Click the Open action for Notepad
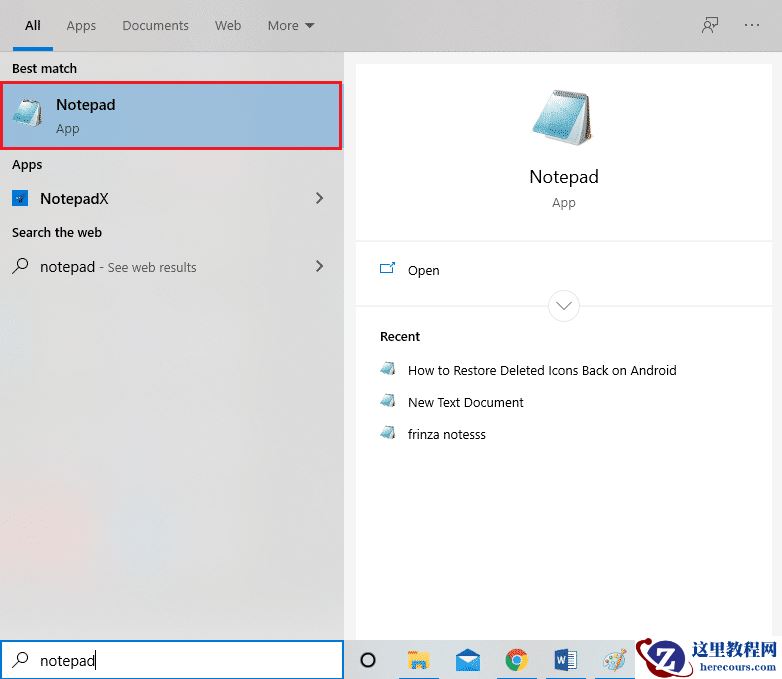Image resolution: width=782 pixels, height=679 pixels. (x=564, y=270)
